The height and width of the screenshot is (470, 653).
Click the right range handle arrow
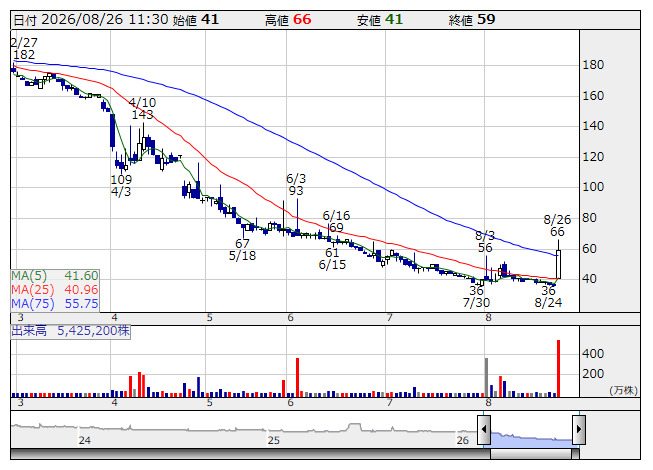tap(579, 429)
